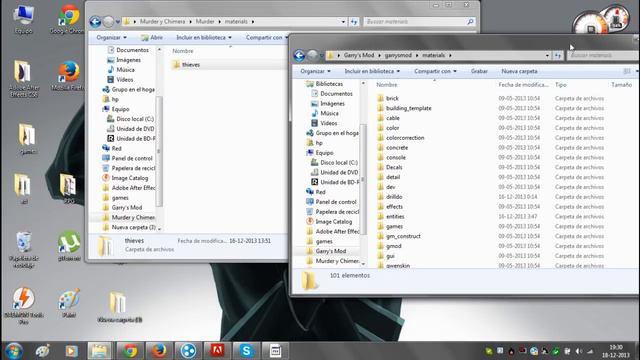Open Adobe Reader from the taskbar
640x360 pixels.
point(217,351)
